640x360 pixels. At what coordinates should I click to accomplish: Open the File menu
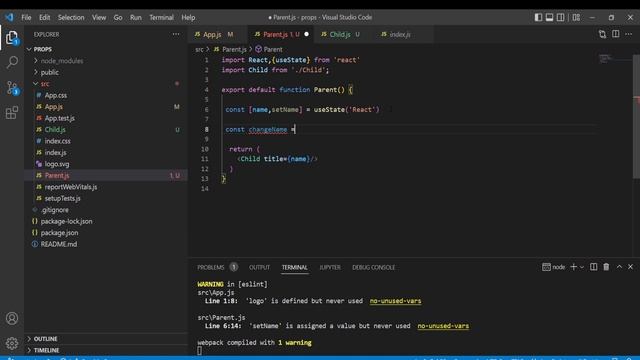point(26,17)
